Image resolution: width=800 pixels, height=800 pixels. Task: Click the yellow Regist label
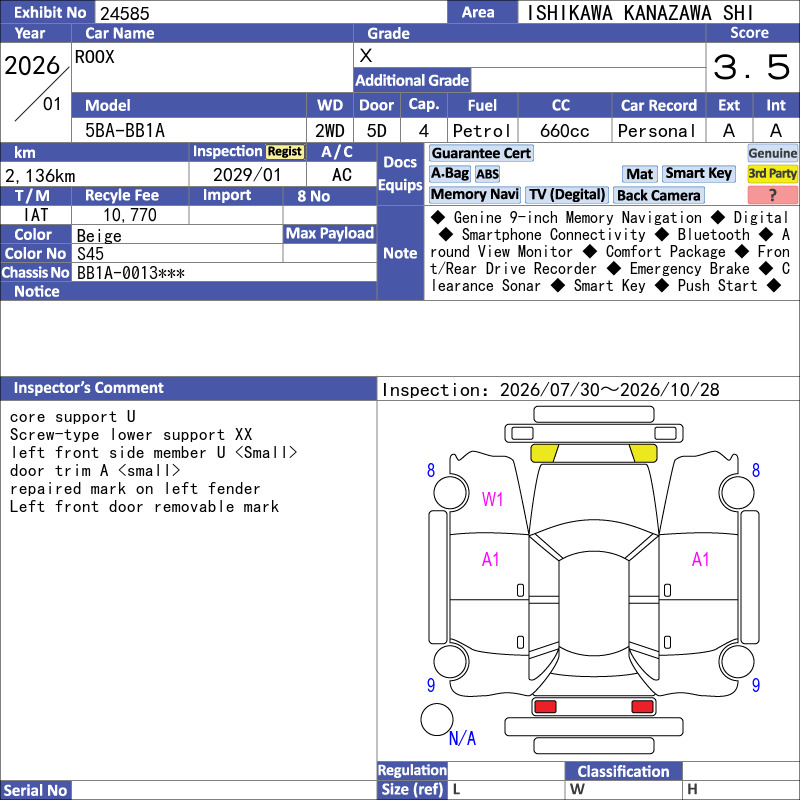(285, 152)
